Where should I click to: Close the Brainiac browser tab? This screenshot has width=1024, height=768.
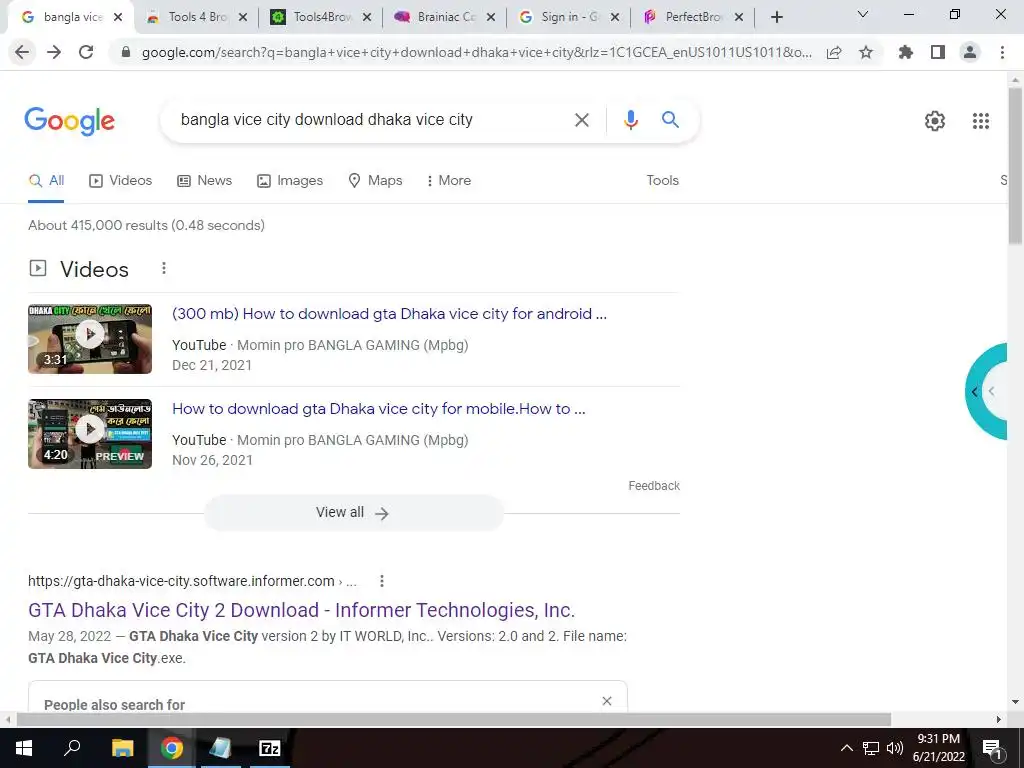pos(491,17)
